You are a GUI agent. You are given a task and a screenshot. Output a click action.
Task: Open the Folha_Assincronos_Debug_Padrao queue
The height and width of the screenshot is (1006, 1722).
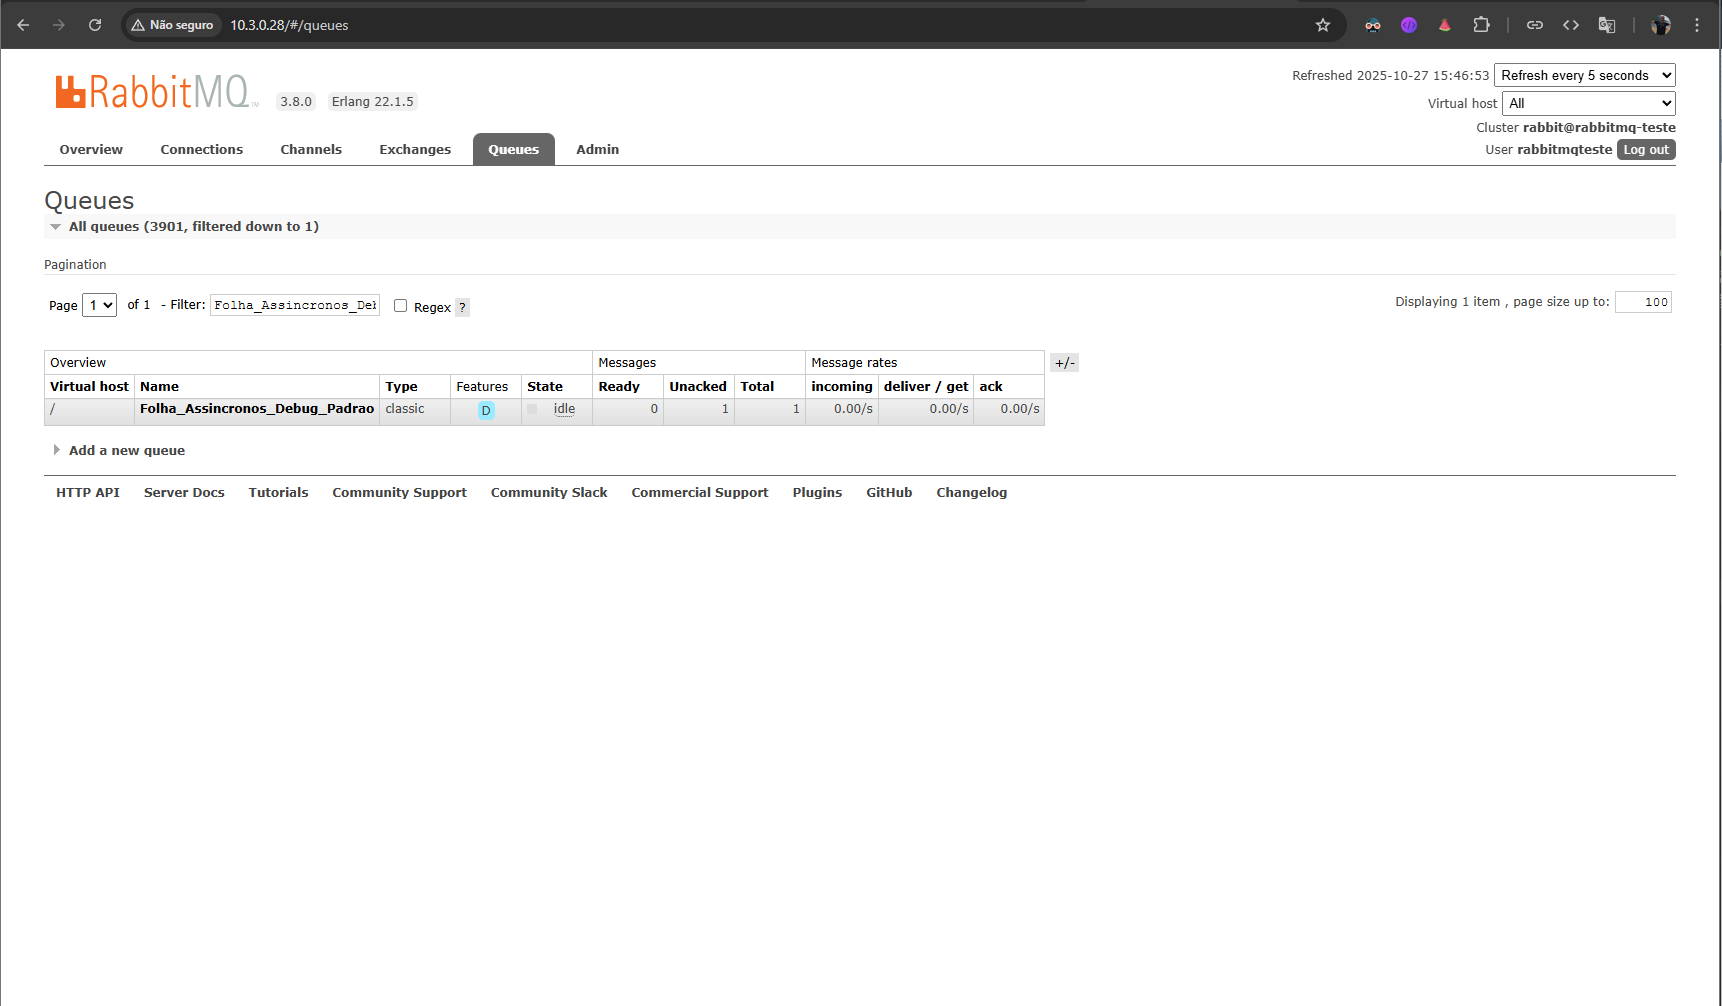[x=257, y=409]
